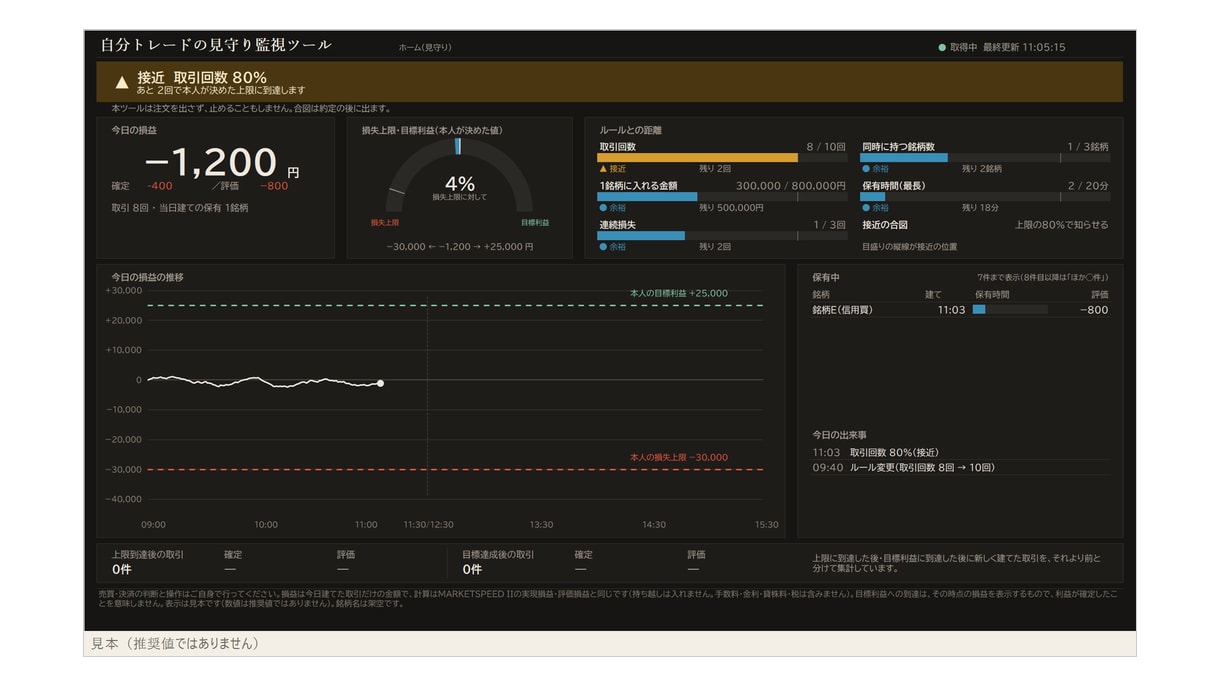The height and width of the screenshot is (686, 1220).
Task: Click the green connection status dot
Action: coord(942,47)
